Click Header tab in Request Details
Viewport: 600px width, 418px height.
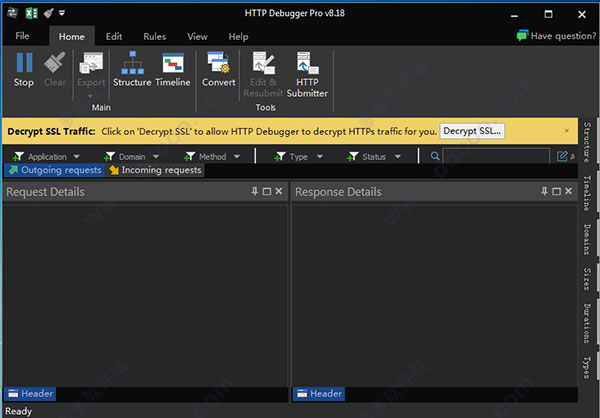click(x=30, y=394)
